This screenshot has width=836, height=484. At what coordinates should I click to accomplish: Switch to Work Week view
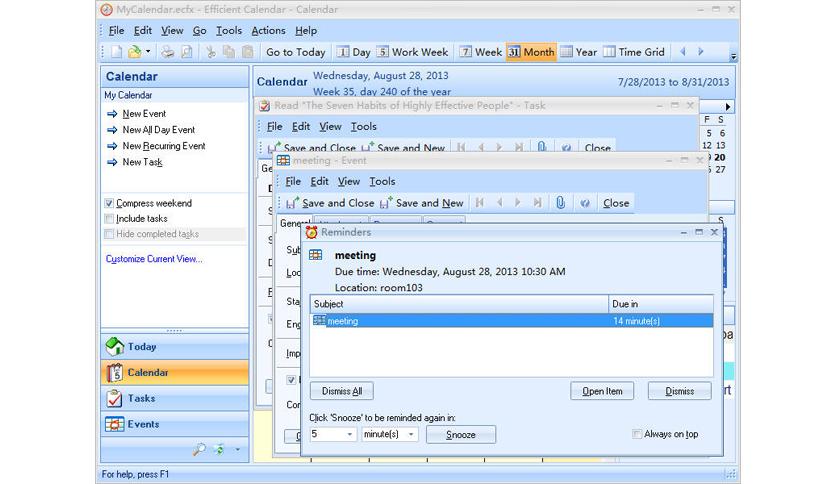(x=413, y=52)
